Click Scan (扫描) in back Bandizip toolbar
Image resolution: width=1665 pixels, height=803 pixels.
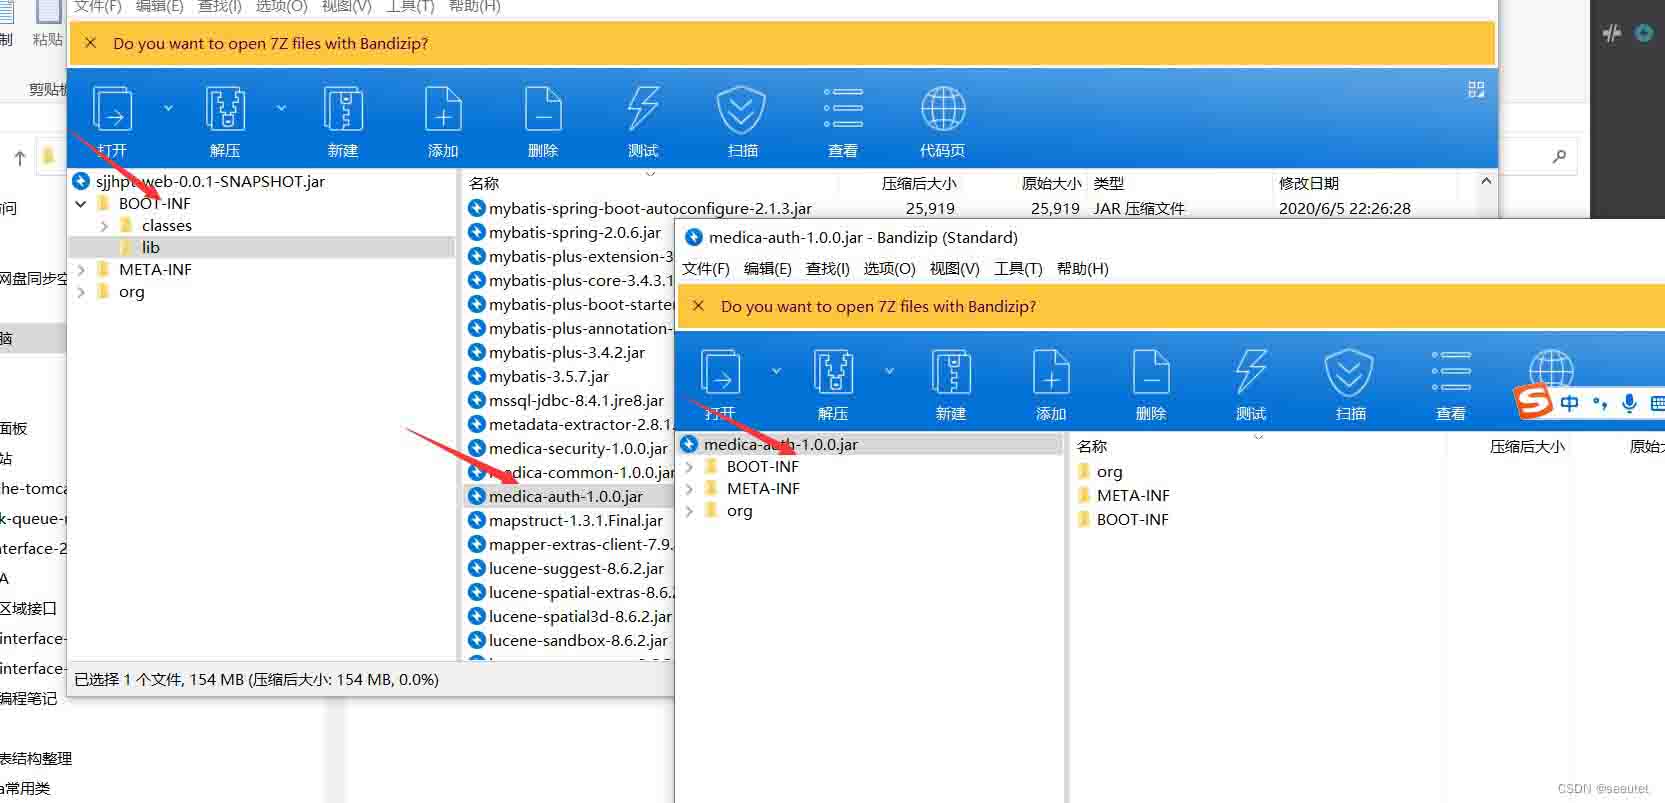pos(742,122)
